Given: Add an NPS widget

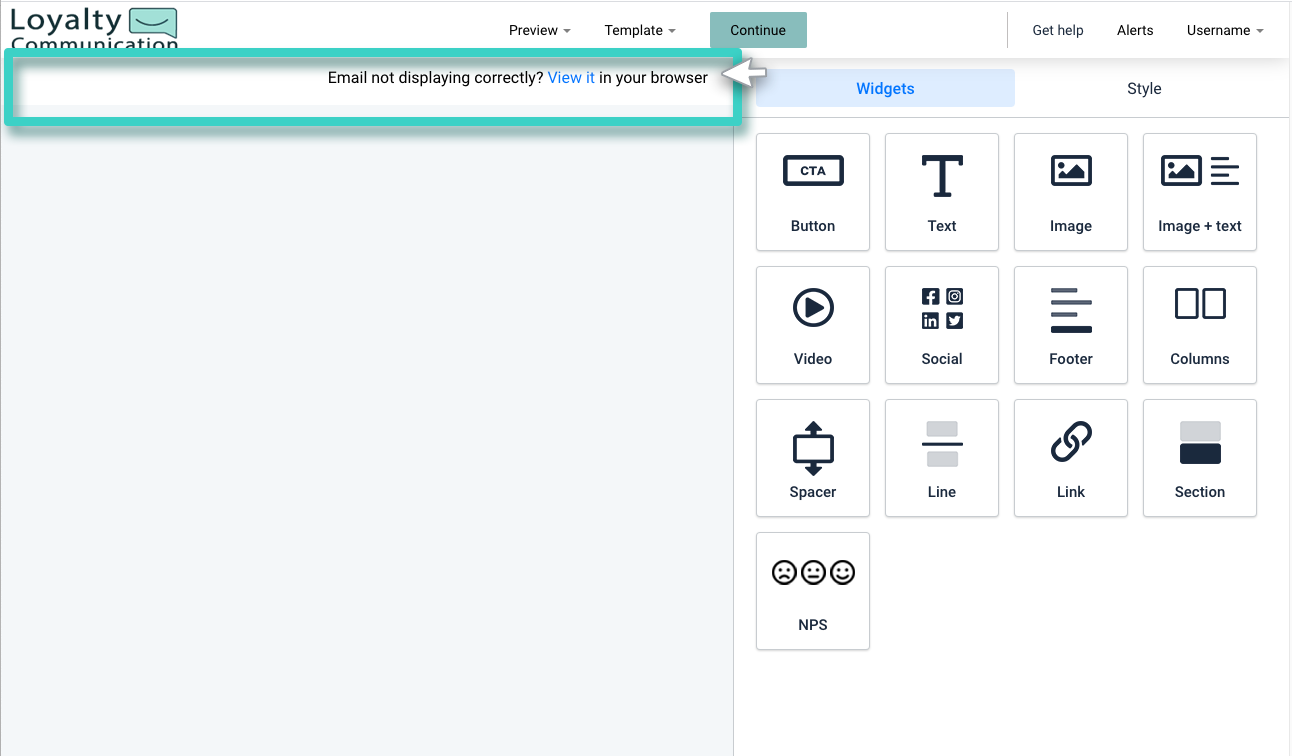Looking at the screenshot, I should click(x=813, y=591).
